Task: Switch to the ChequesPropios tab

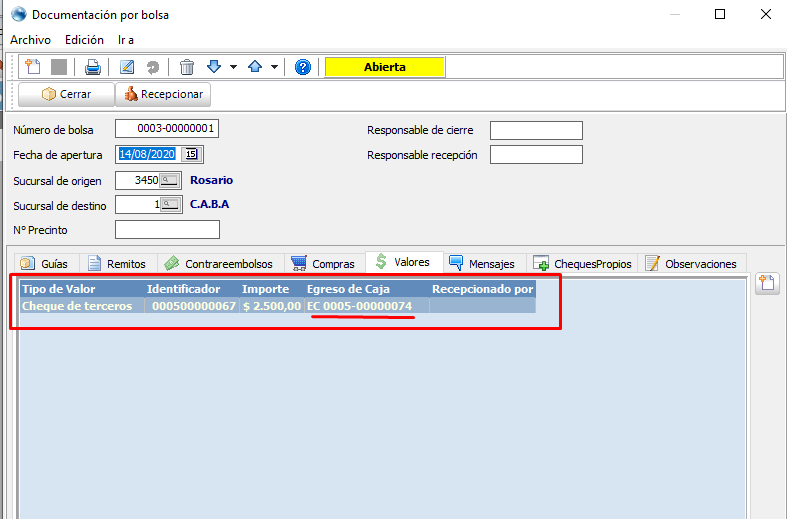Action: 583,264
